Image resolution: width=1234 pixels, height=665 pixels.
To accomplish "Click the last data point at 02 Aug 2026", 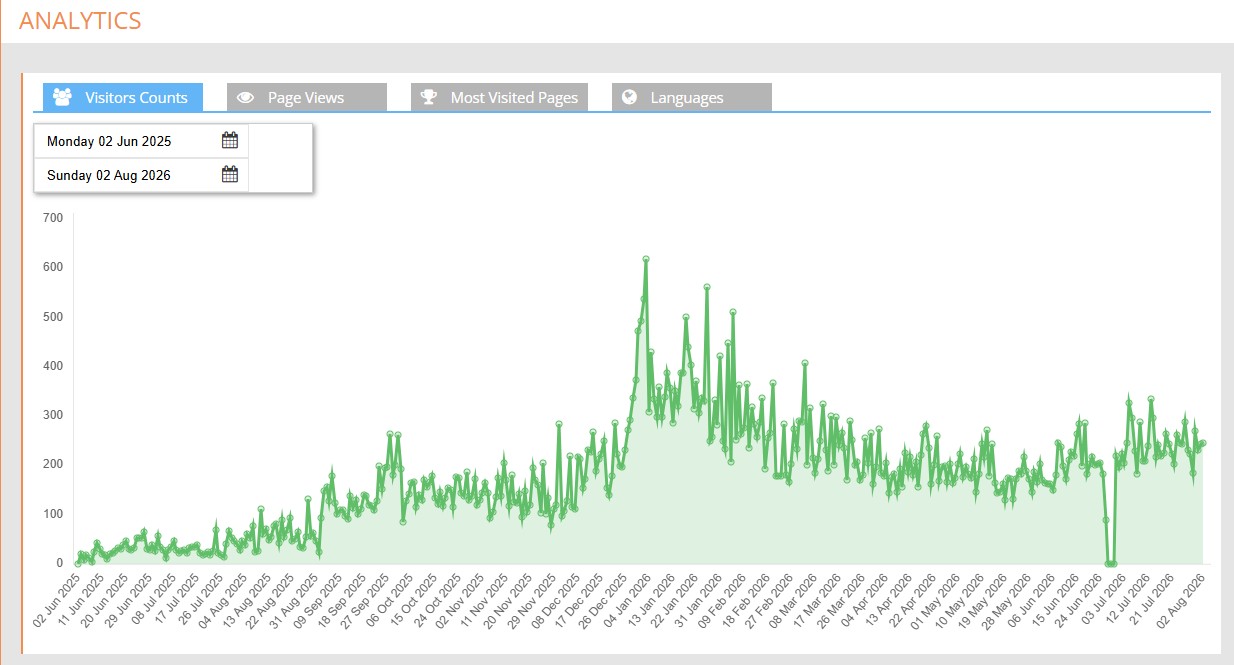I will coord(1202,443).
